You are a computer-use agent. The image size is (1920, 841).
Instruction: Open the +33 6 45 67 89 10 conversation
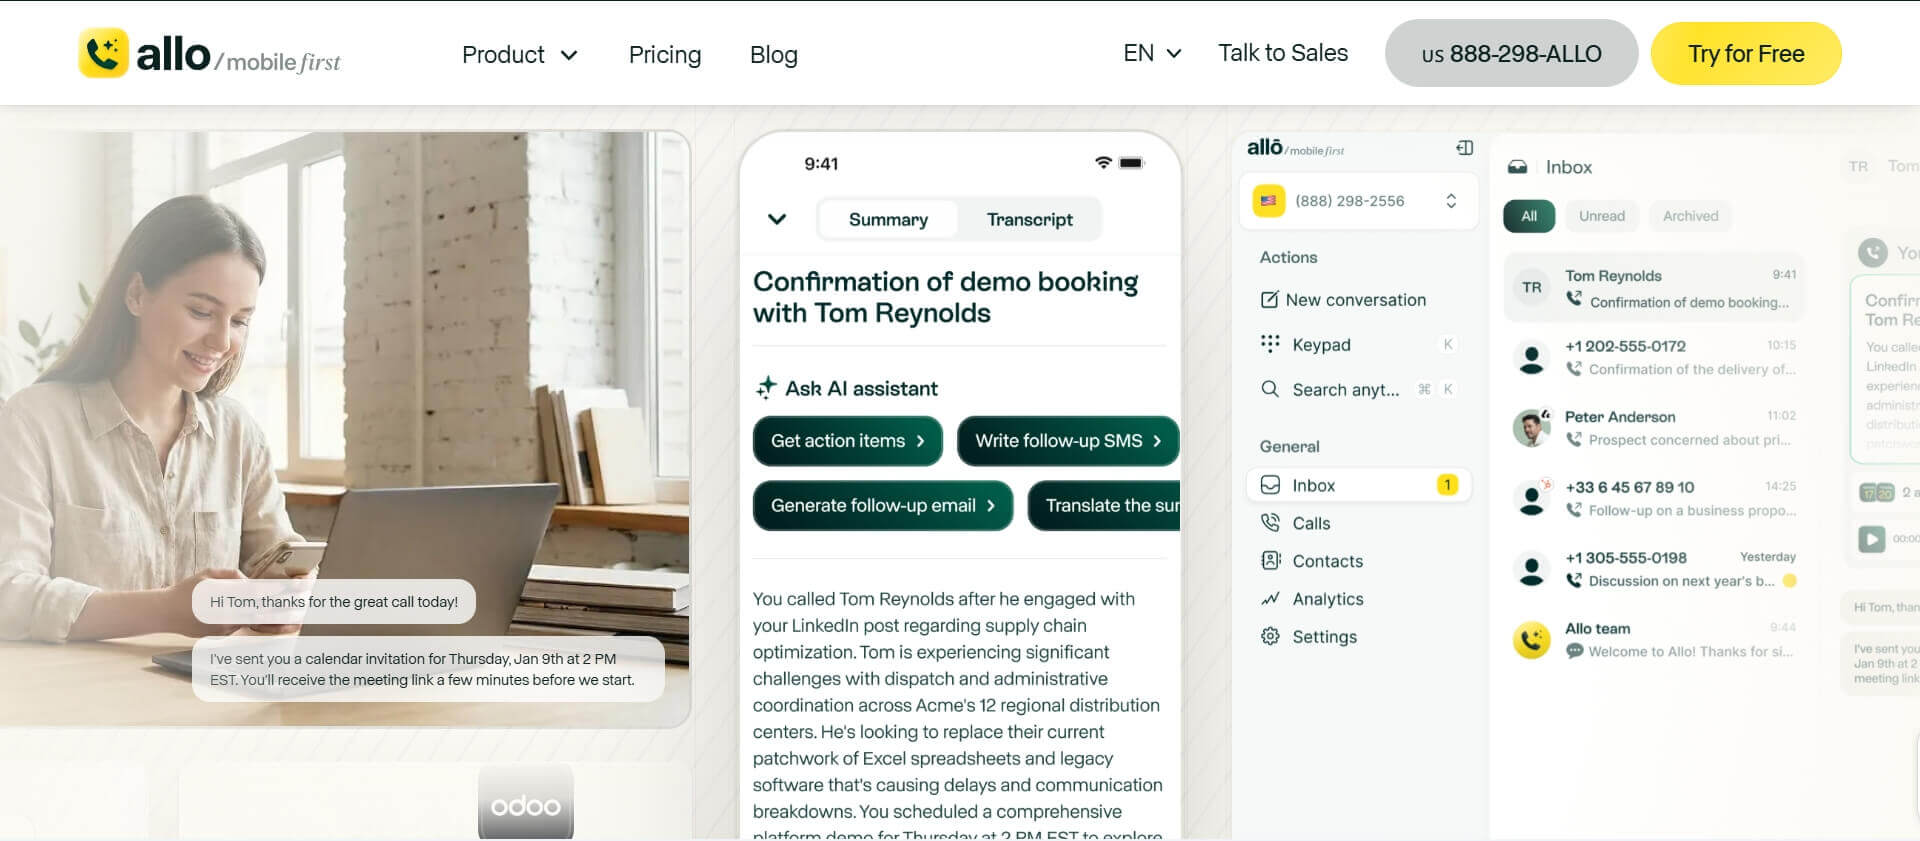[1654, 498]
